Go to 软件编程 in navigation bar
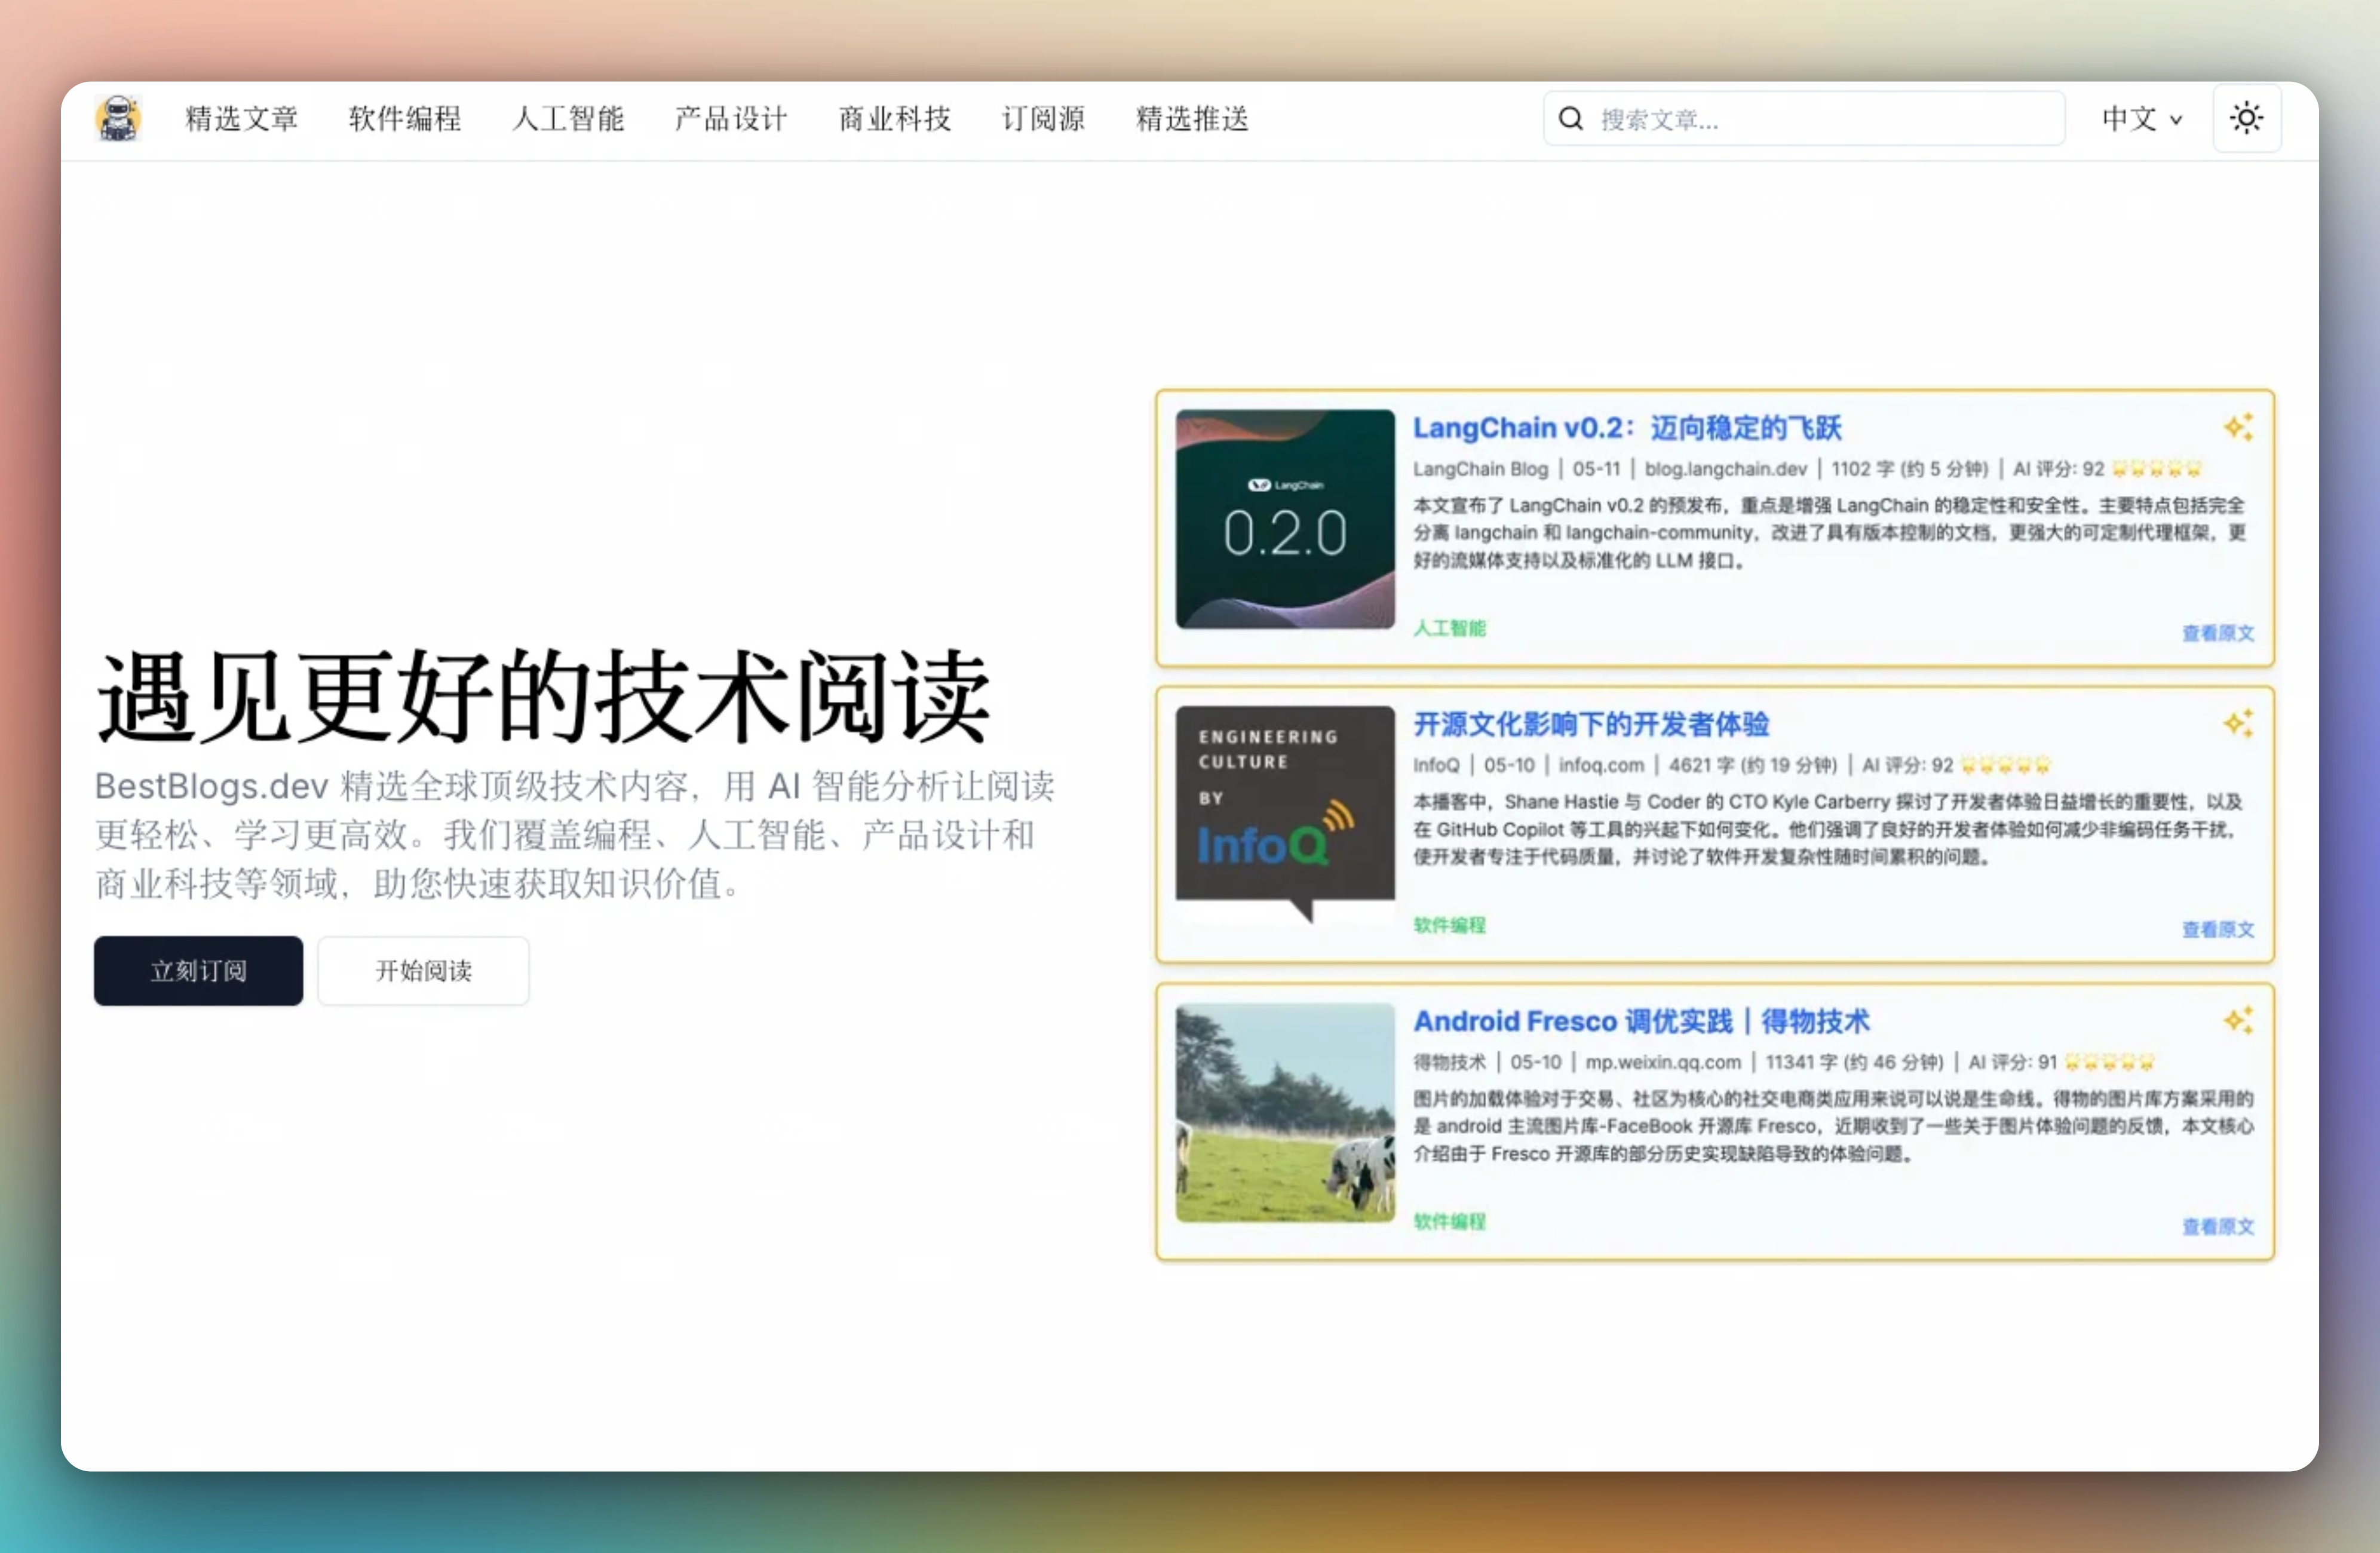This screenshot has width=2380, height=1553. (405, 119)
